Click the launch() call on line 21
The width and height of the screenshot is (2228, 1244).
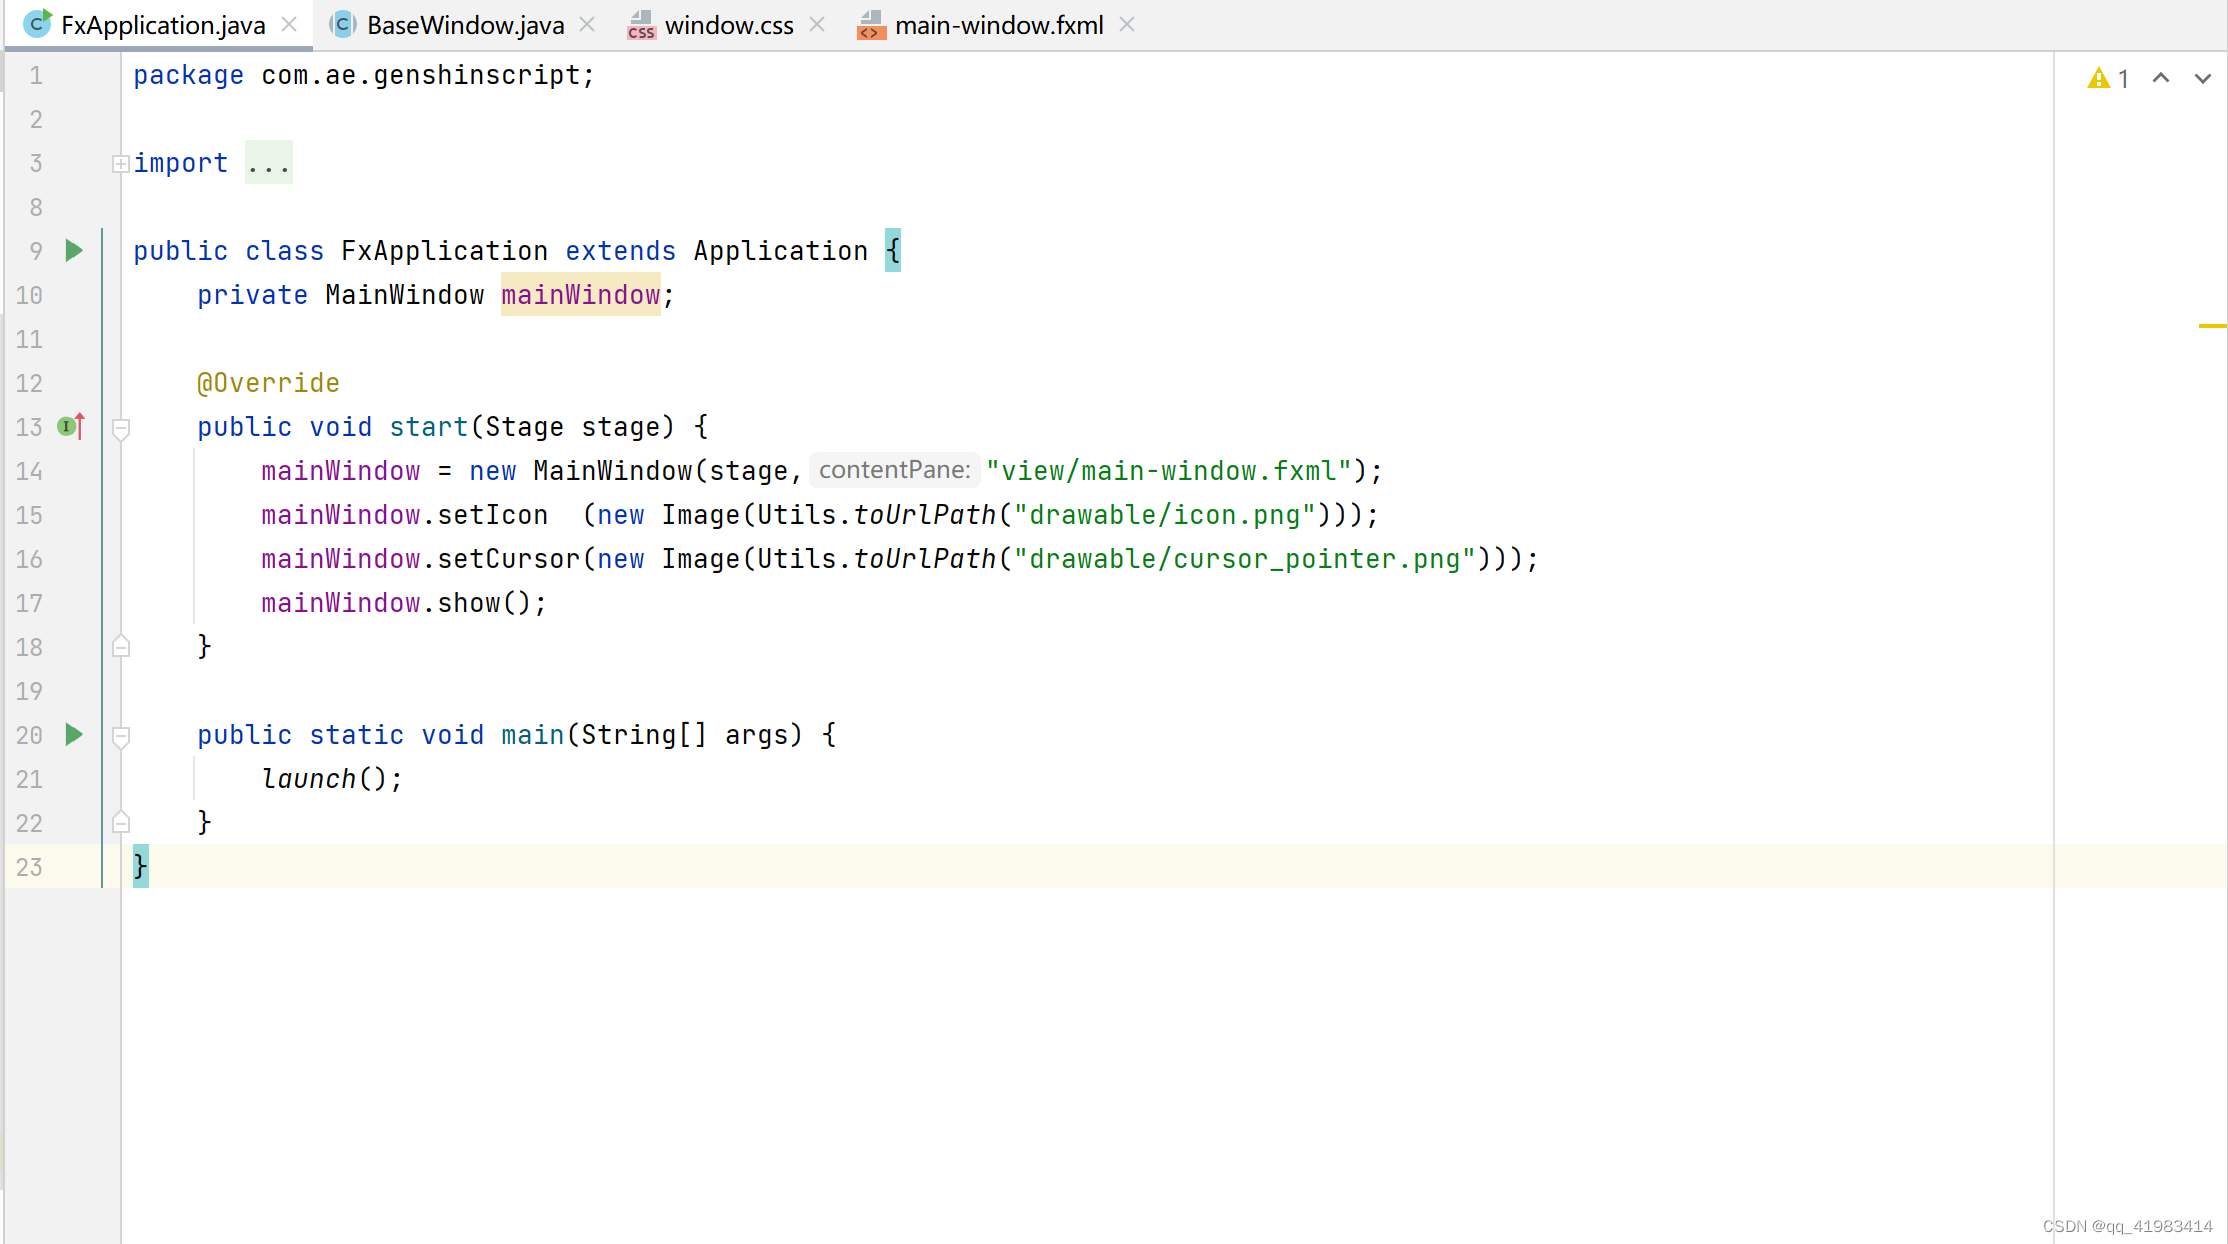click(x=324, y=779)
